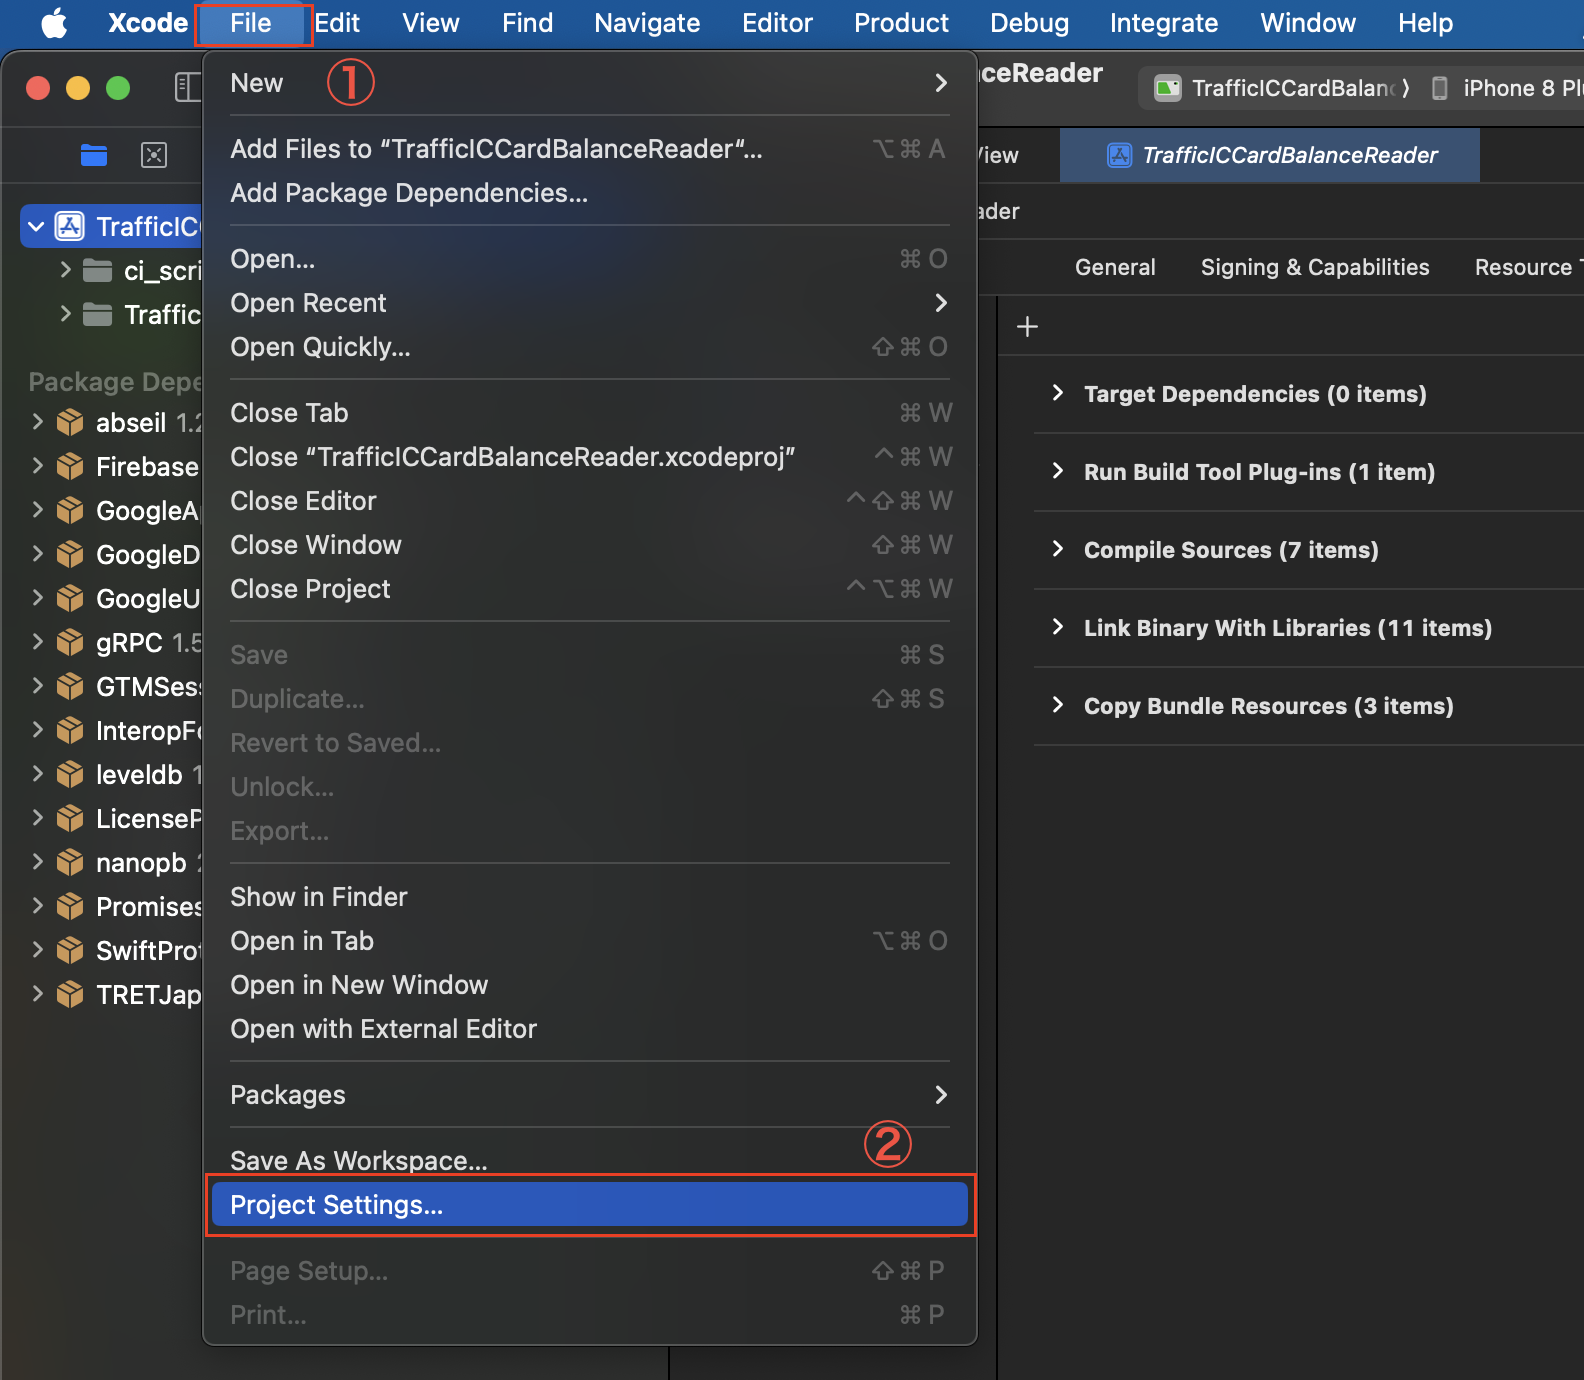
Task: Choose the iPhone 8 Plus run destination
Action: pos(1507,88)
